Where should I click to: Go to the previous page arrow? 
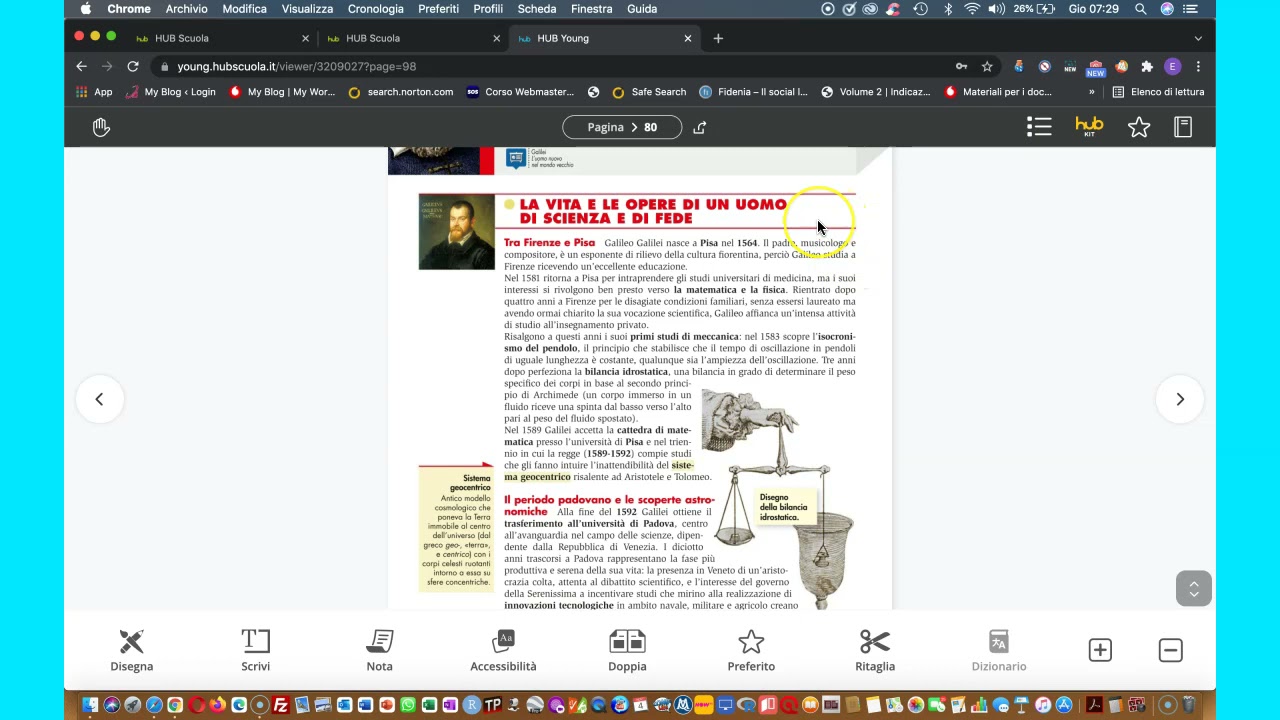[99, 399]
